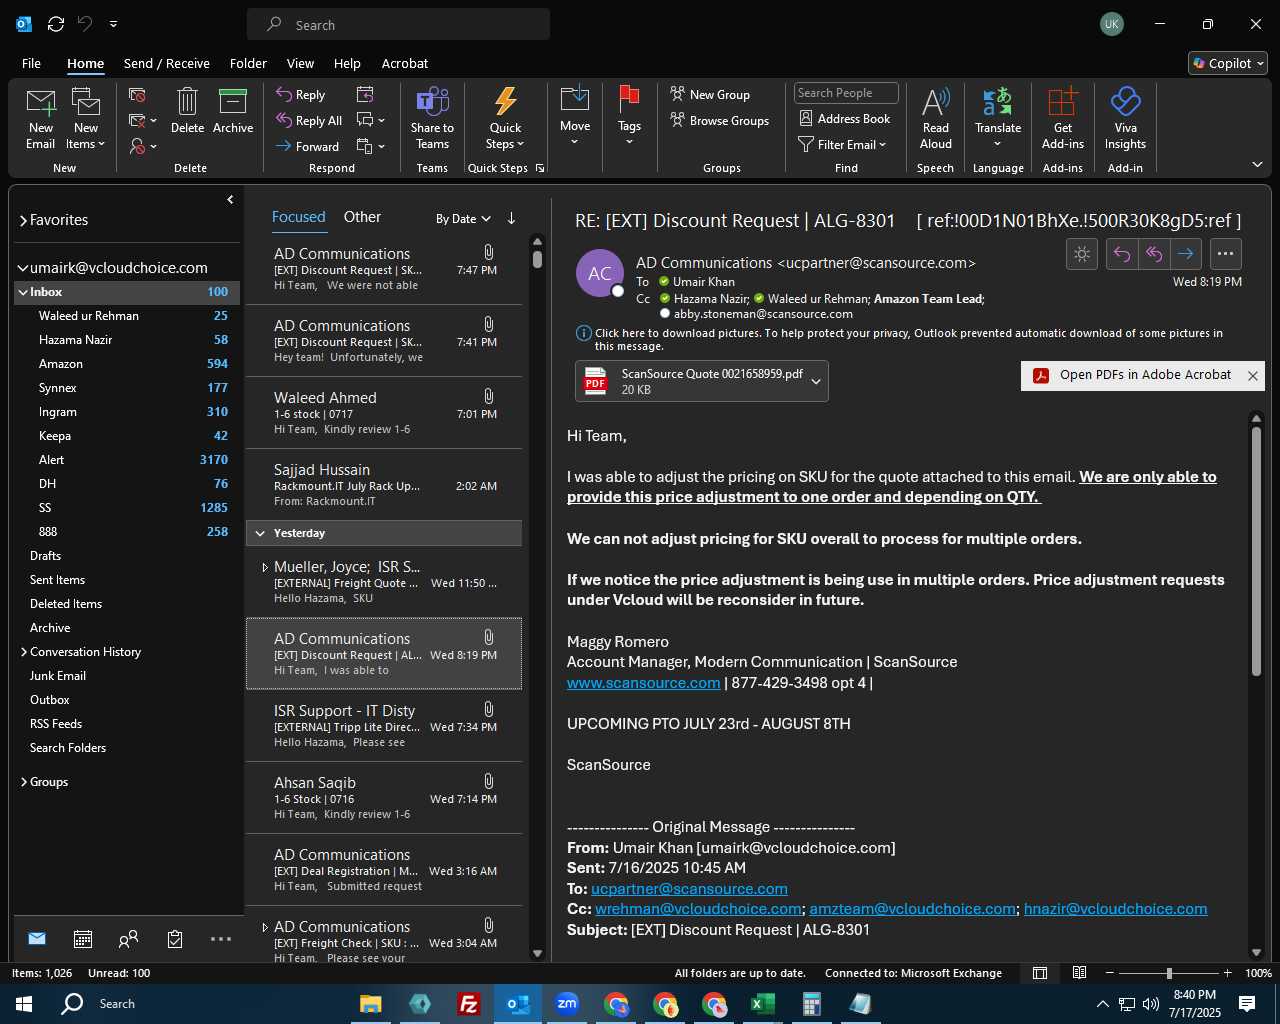Open the Filter Email dropdown
Screen dimensions: 1280x1024
click(x=842, y=144)
